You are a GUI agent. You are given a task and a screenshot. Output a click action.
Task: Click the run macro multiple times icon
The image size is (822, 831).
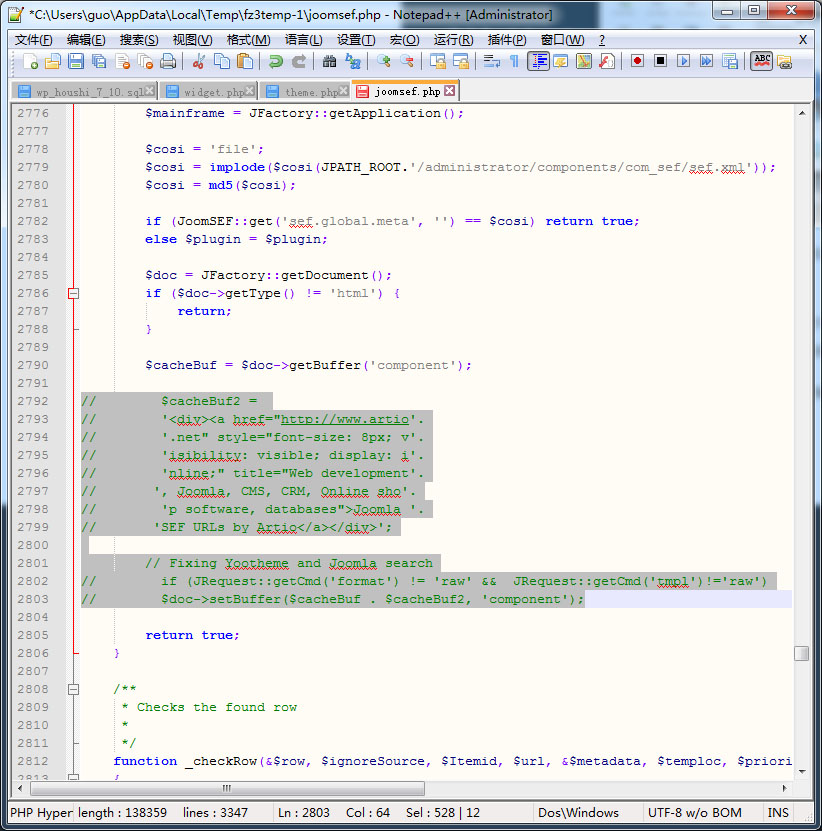(707, 60)
